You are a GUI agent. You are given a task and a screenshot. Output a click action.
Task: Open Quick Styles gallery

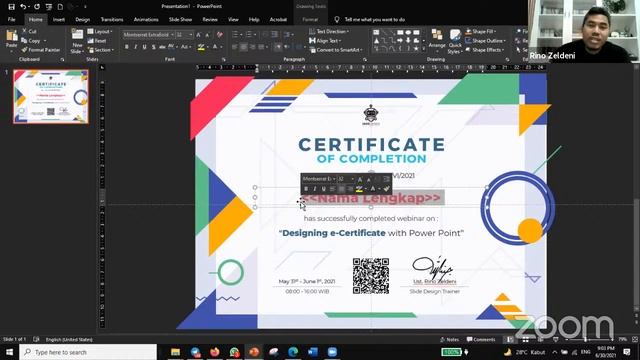455,42
